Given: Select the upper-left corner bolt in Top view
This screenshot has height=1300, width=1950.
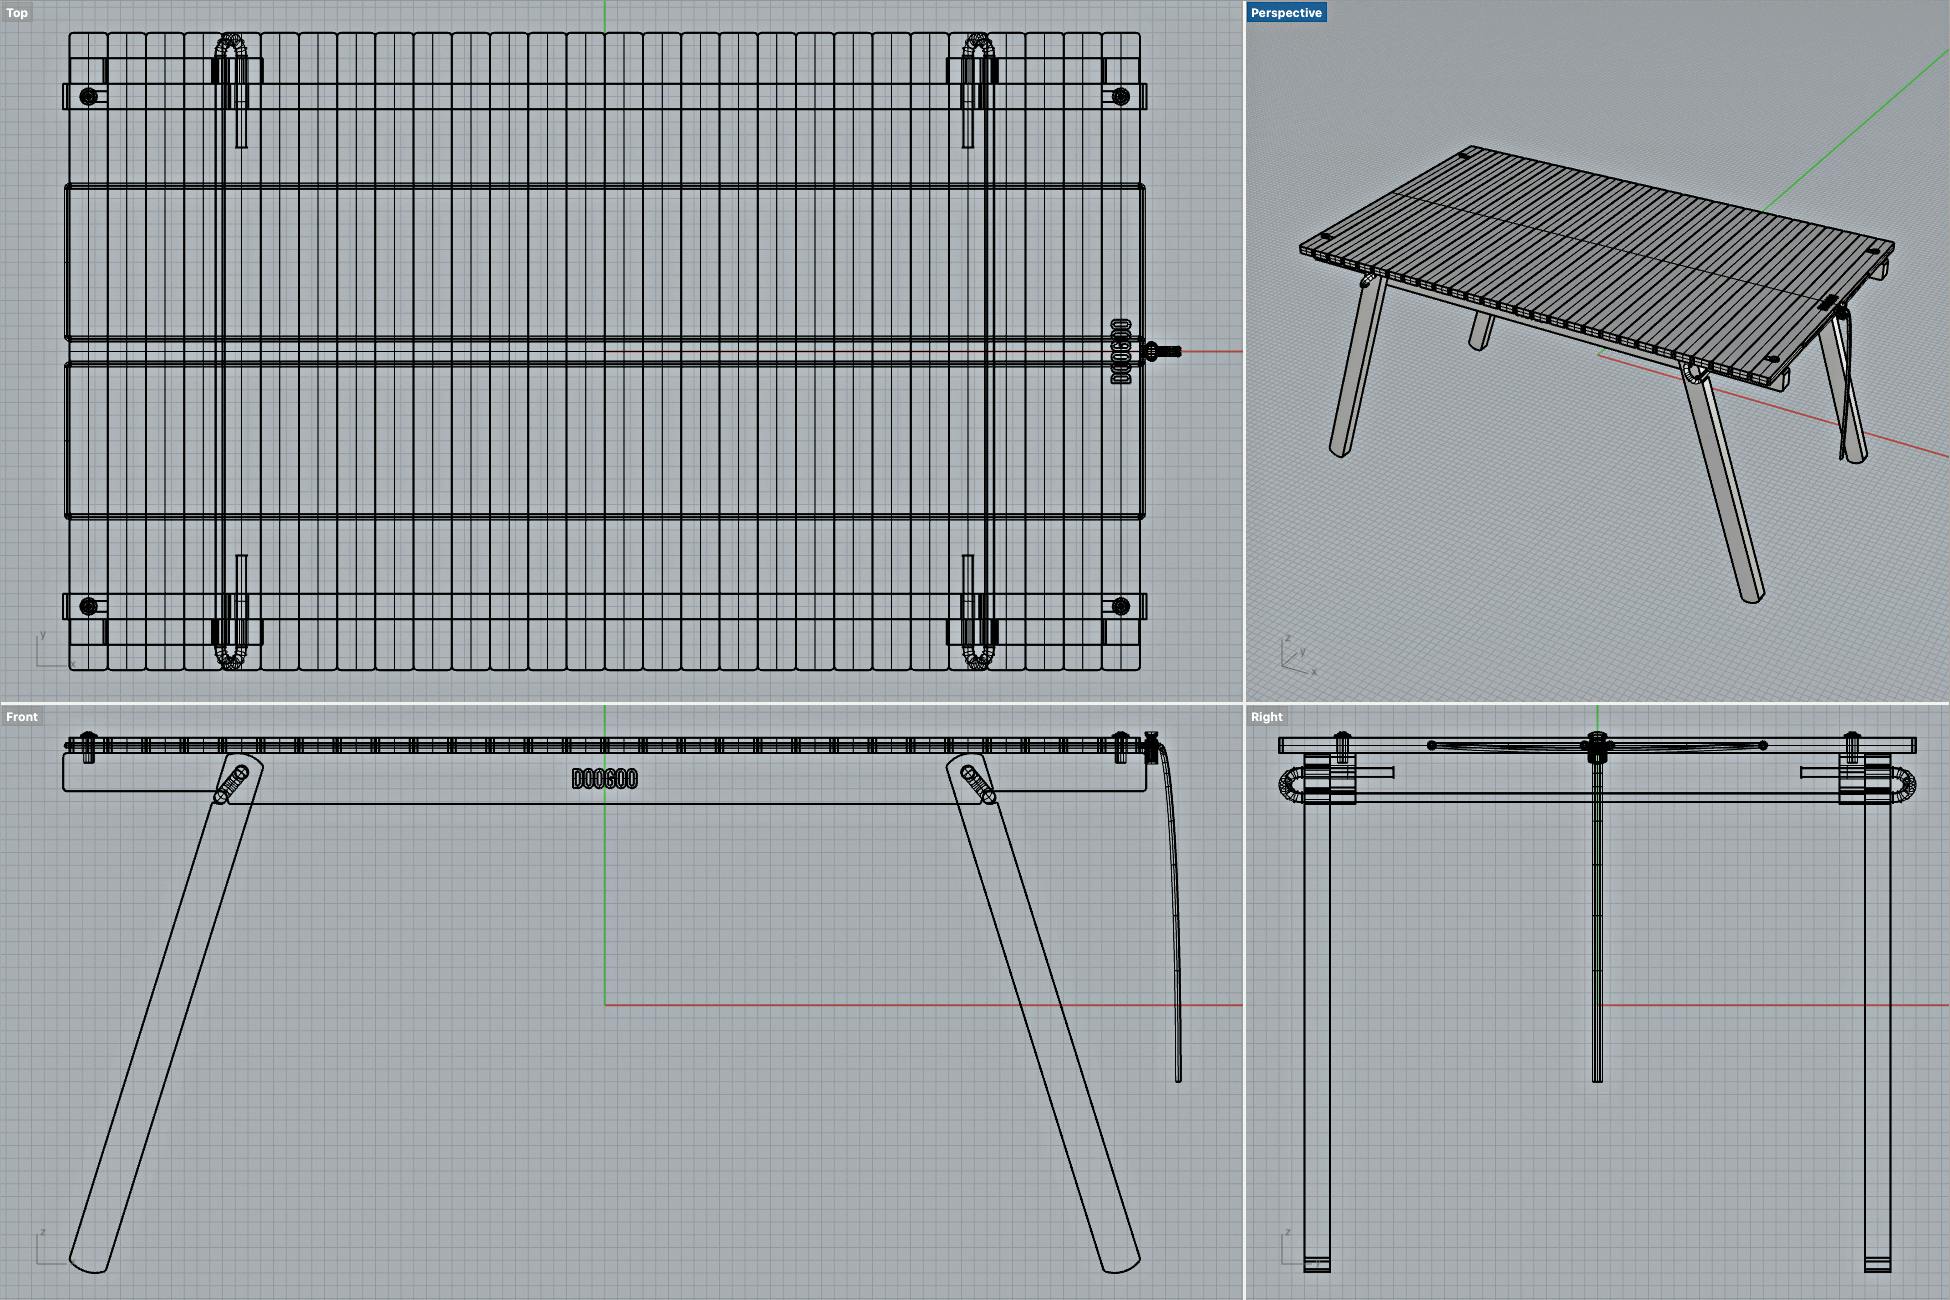Looking at the screenshot, I should (x=89, y=97).
